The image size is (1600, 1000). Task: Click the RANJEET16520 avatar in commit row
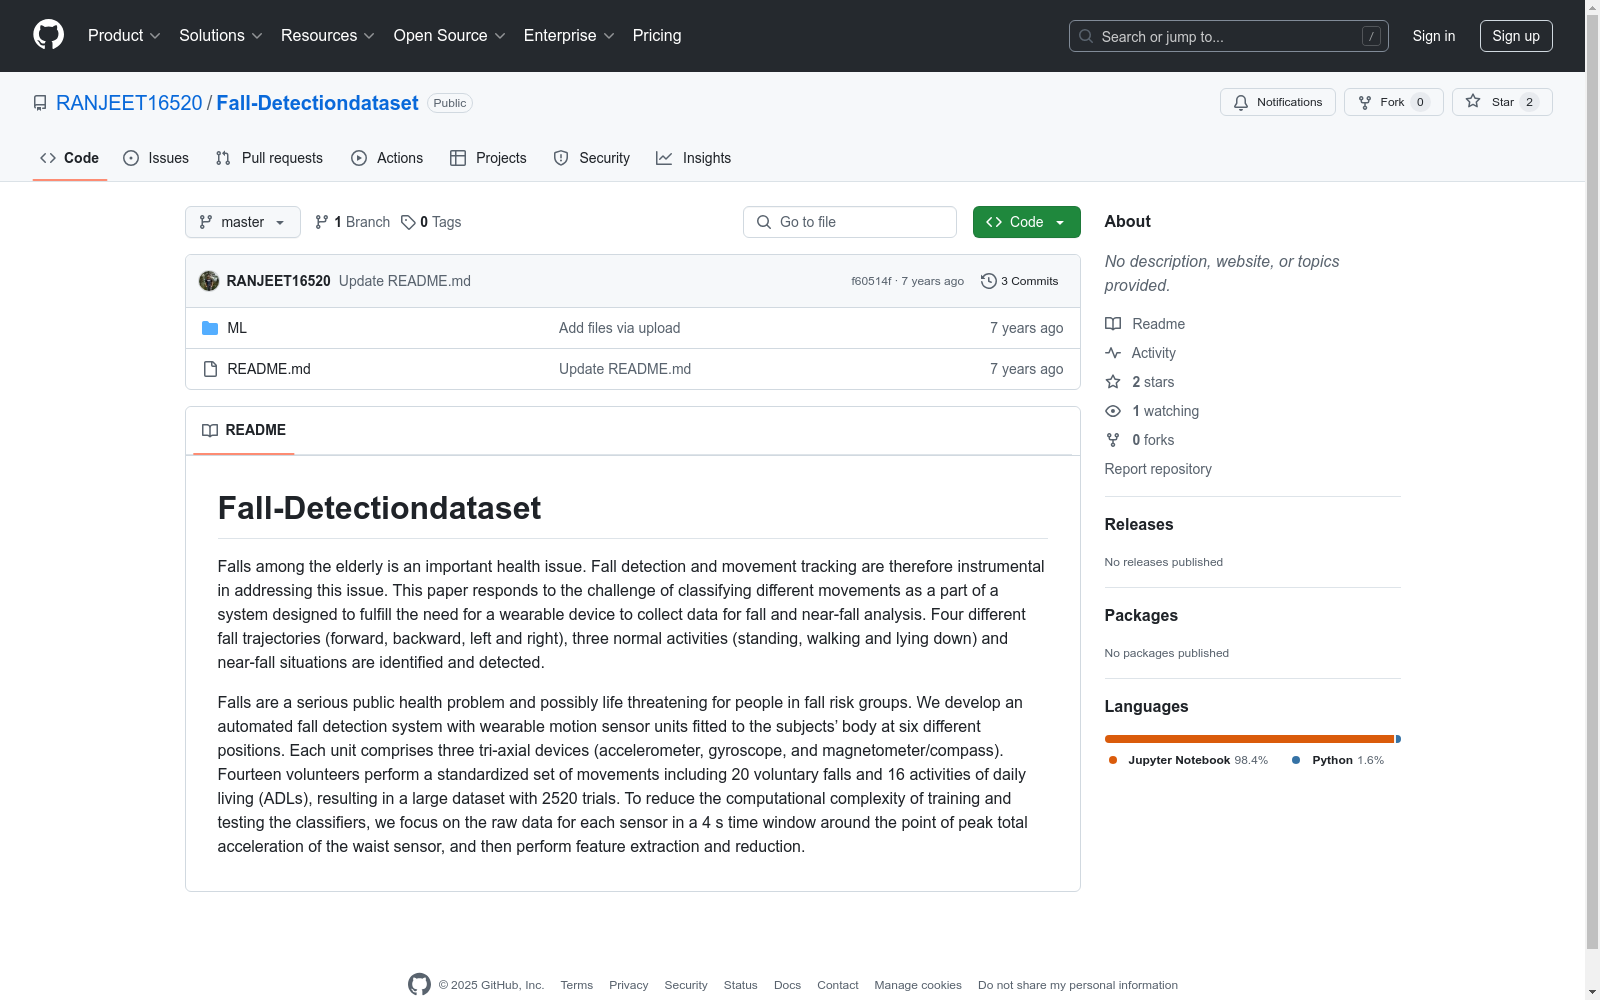(209, 281)
